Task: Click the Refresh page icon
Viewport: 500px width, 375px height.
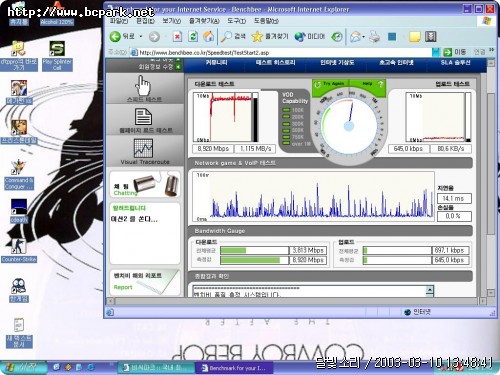Action: point(193,36)
